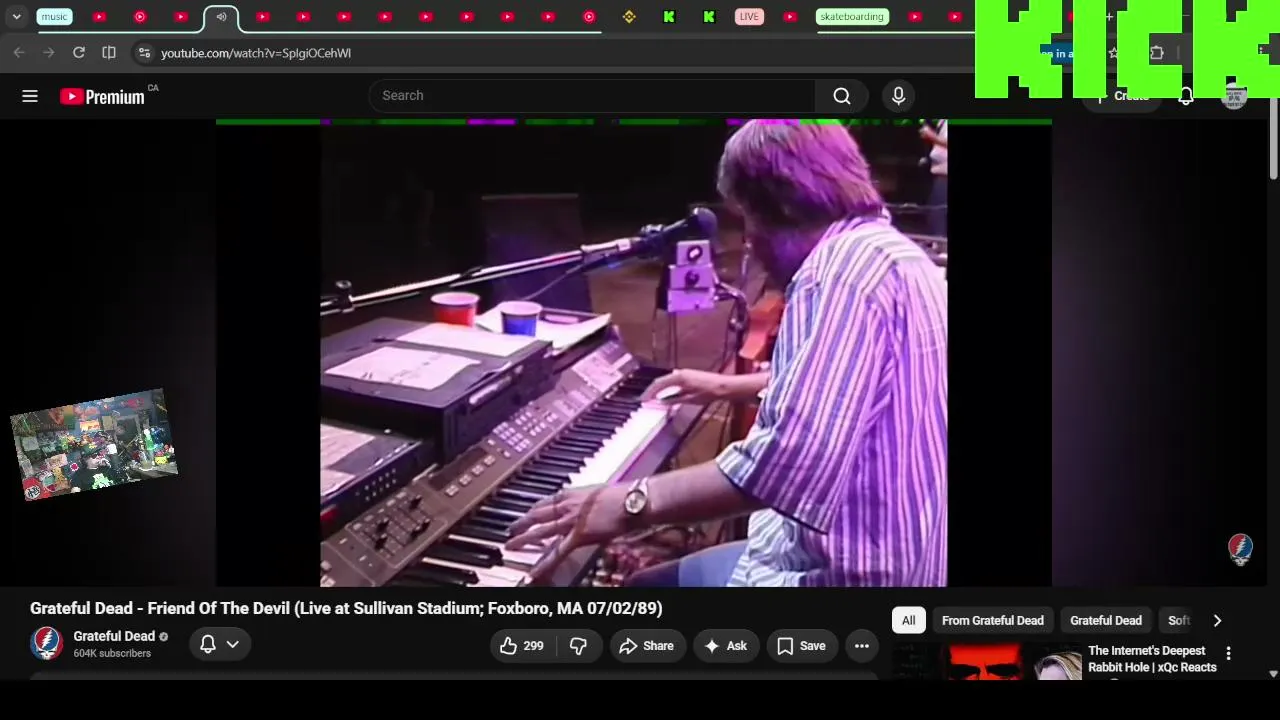The height and width of the screenshot is (720, 1280).
Task: View site information for youtube.com
Action: click(x=144, y=53)
